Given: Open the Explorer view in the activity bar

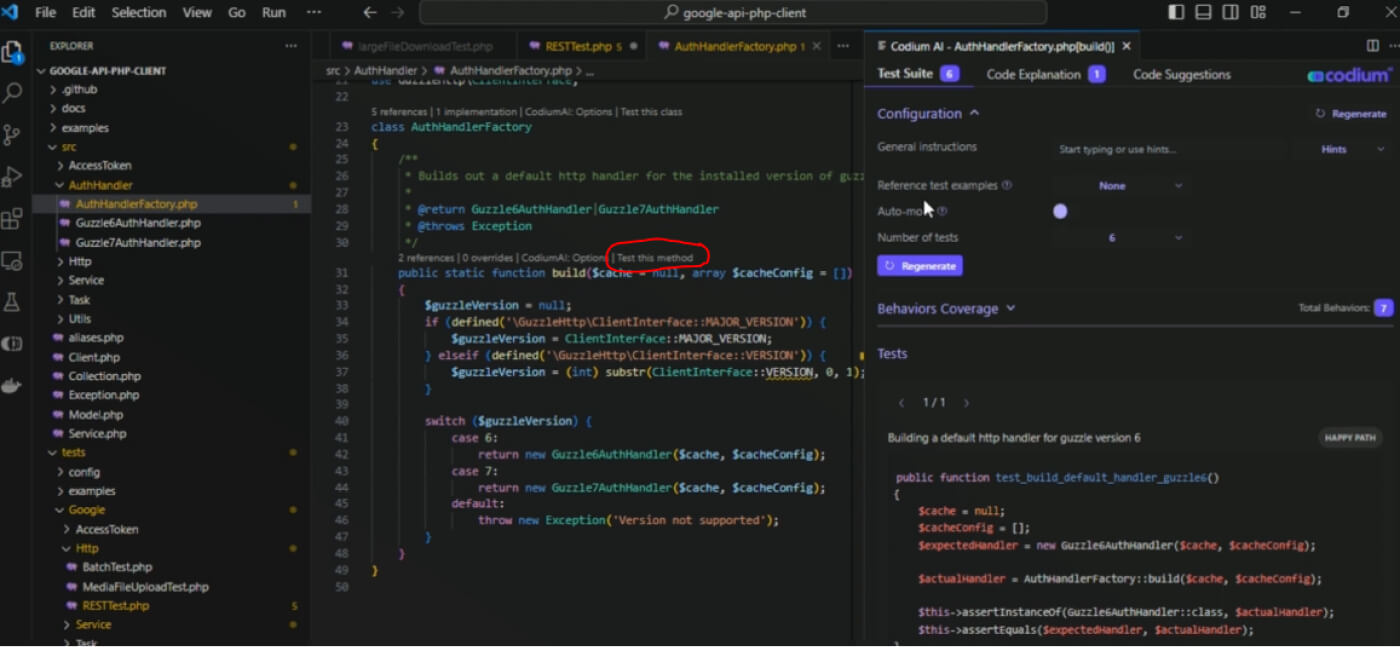Looking at the screenshot, I should (13, 53).
